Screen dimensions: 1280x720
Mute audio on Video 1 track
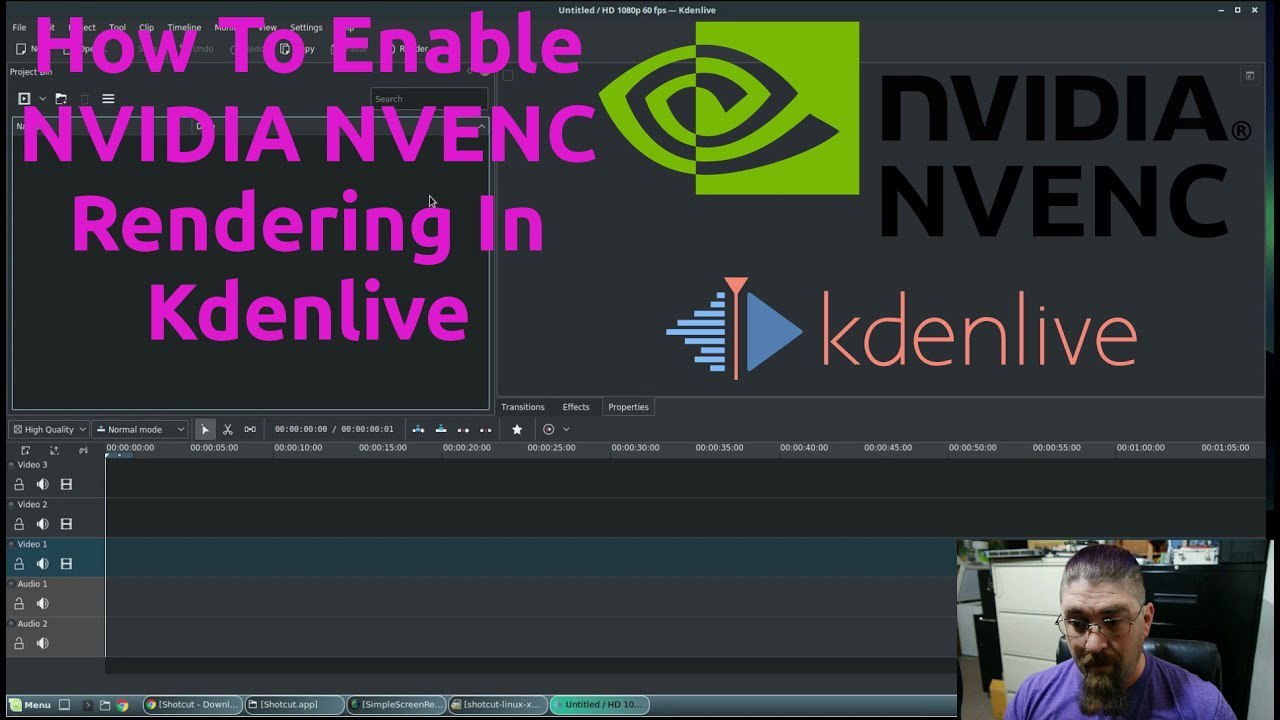point(42,564)
